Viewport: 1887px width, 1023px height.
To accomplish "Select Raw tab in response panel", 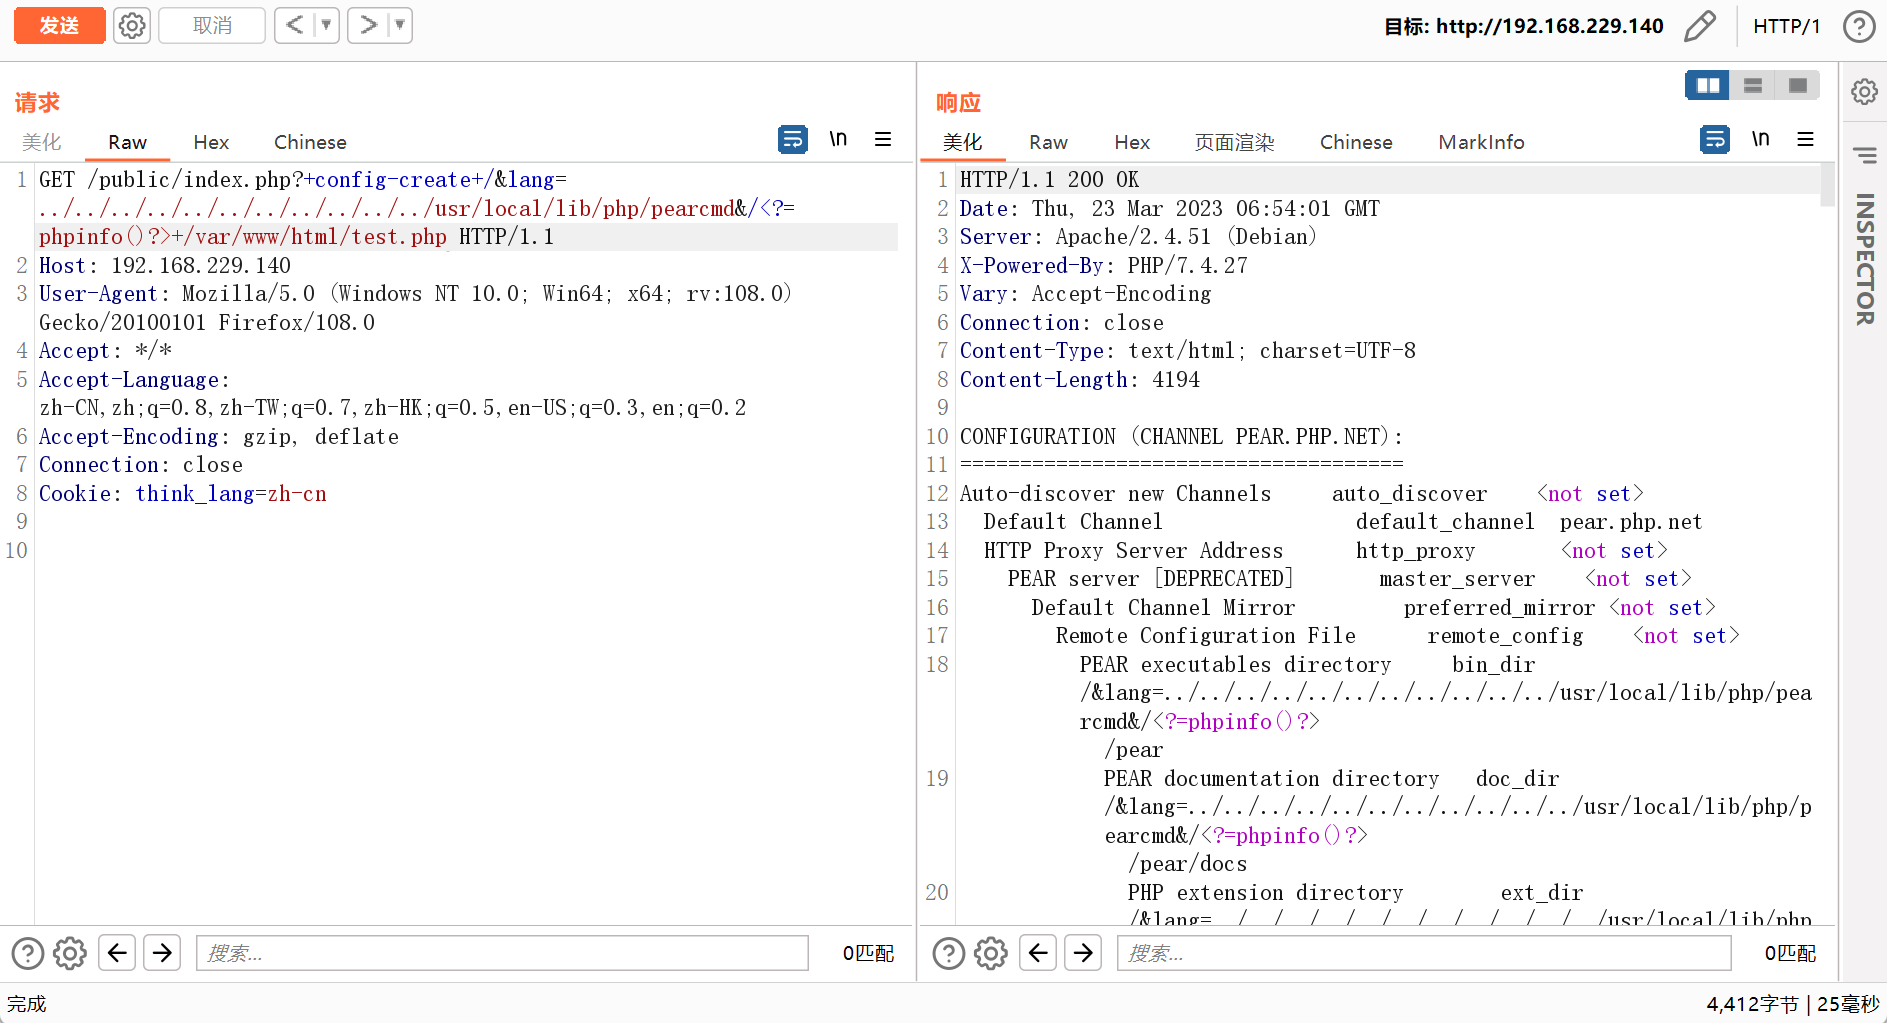I will (x=1048, y=142).
